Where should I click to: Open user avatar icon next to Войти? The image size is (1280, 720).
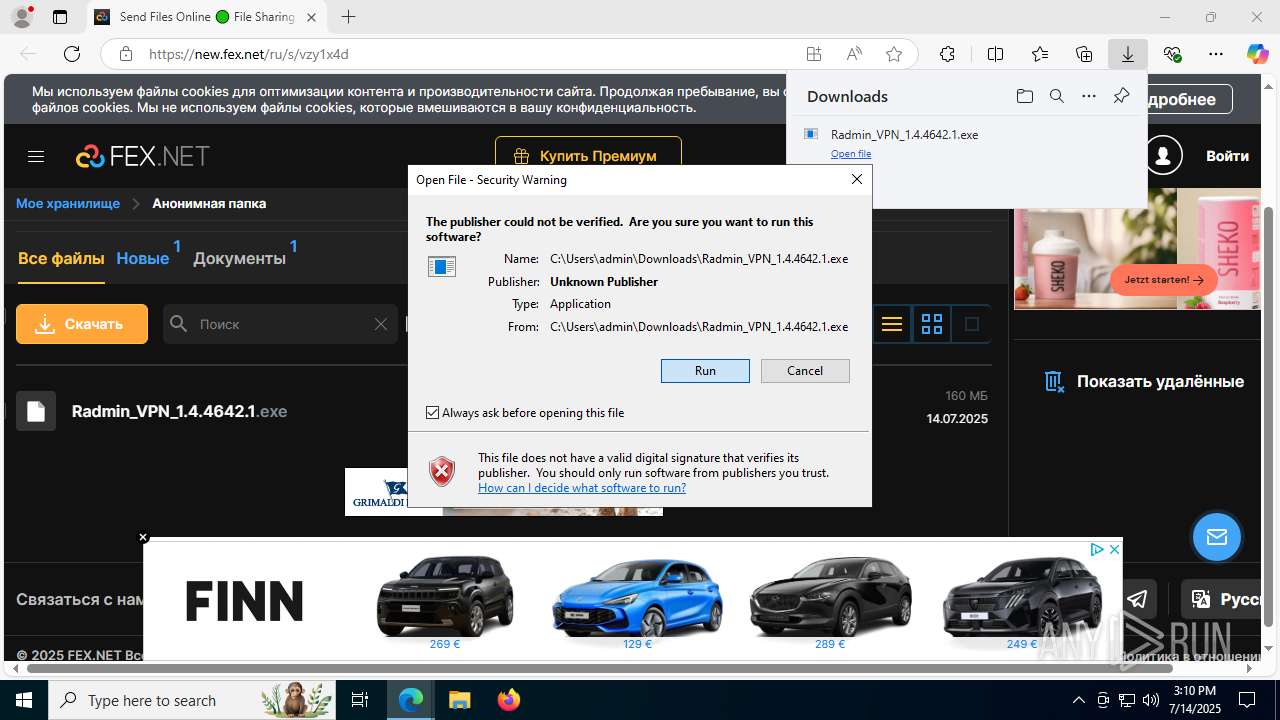(1163, 156)
